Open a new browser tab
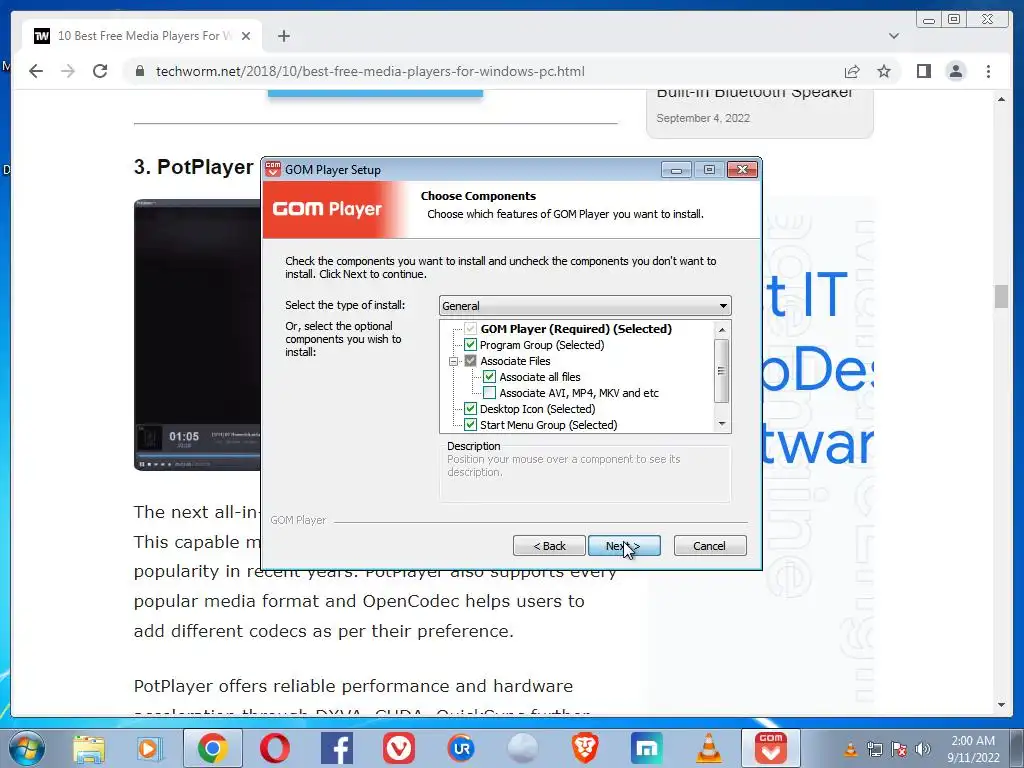The width and height of the screenshot is (1024, 768). pyautogui.click(x=283, y=36)
